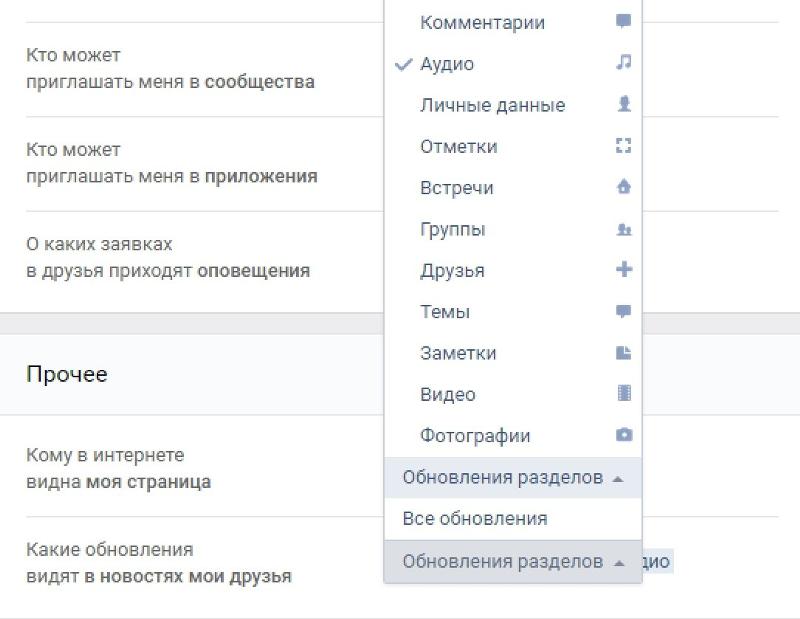Click the group icon beside Группы
Viewport: 800px width, 619px height.
[x=624, y=229]
